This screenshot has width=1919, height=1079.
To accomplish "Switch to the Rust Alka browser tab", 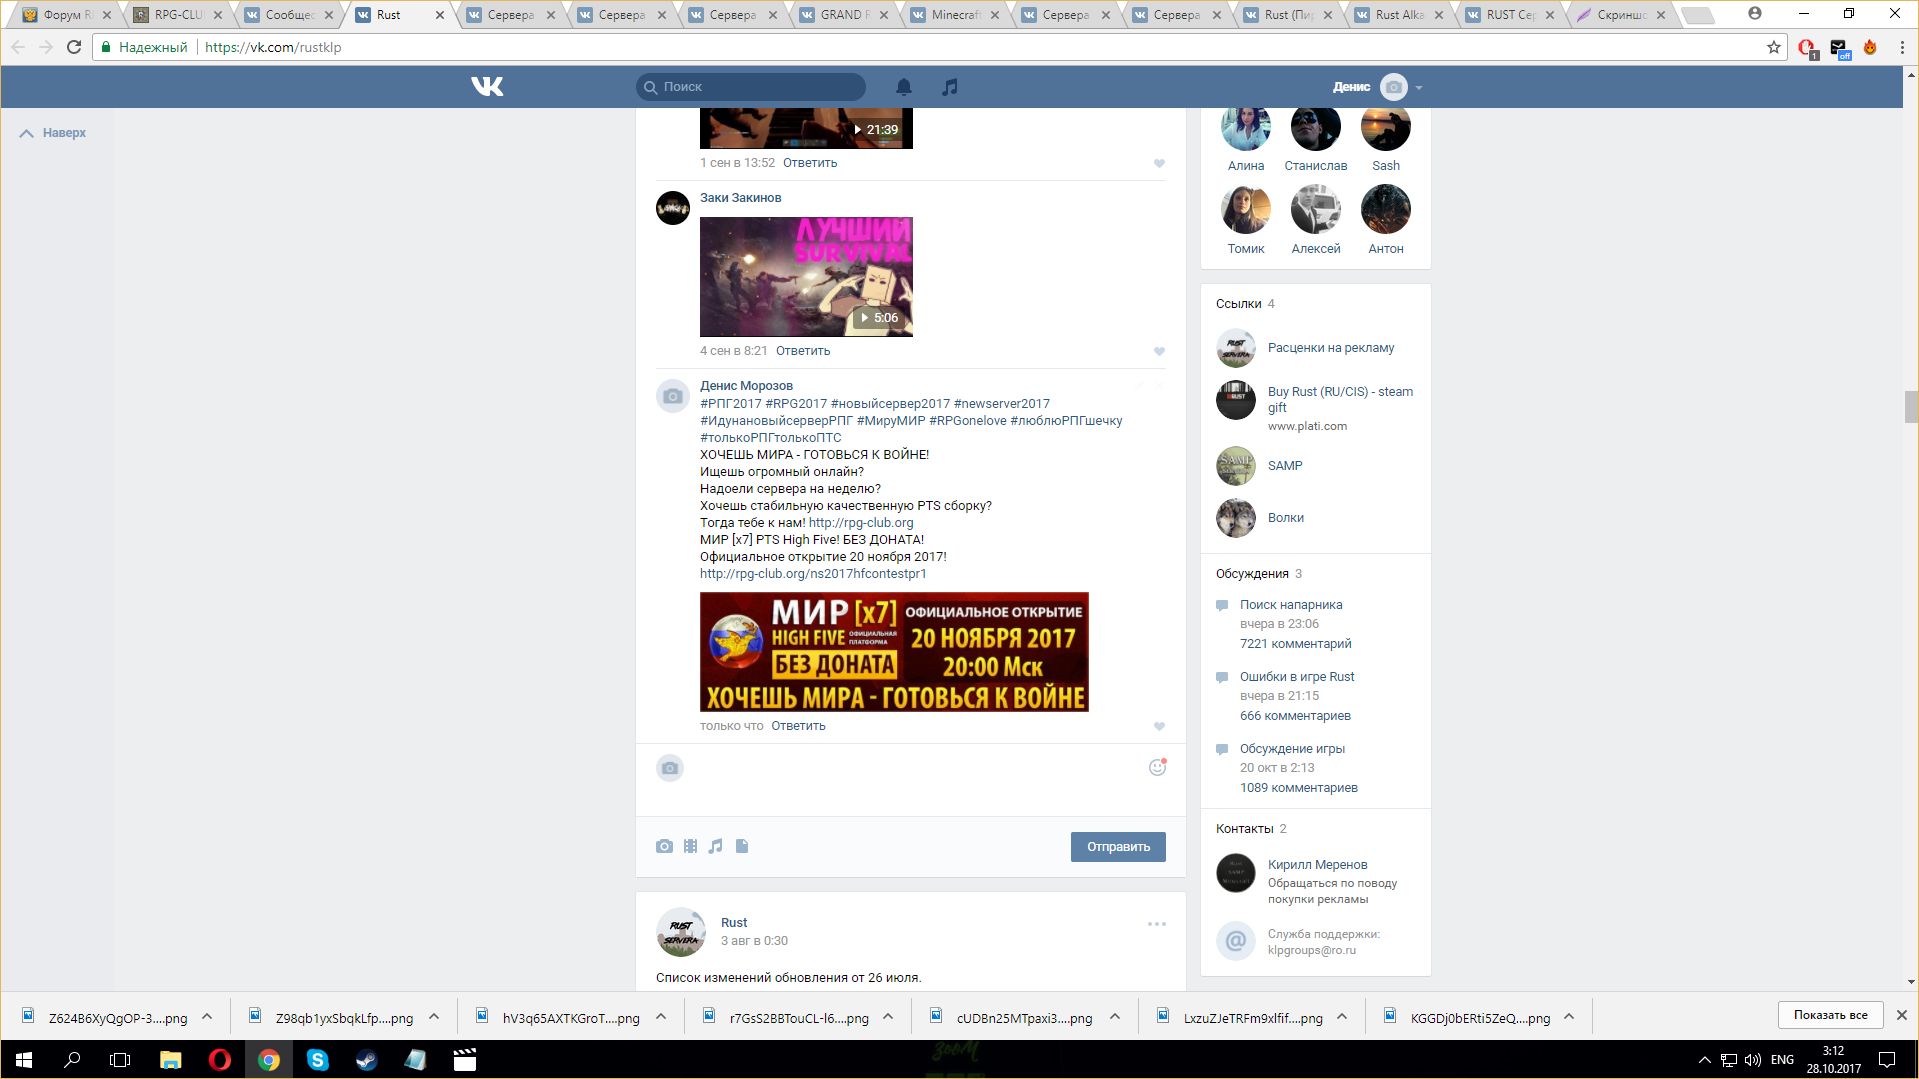I will (1399, 15).
